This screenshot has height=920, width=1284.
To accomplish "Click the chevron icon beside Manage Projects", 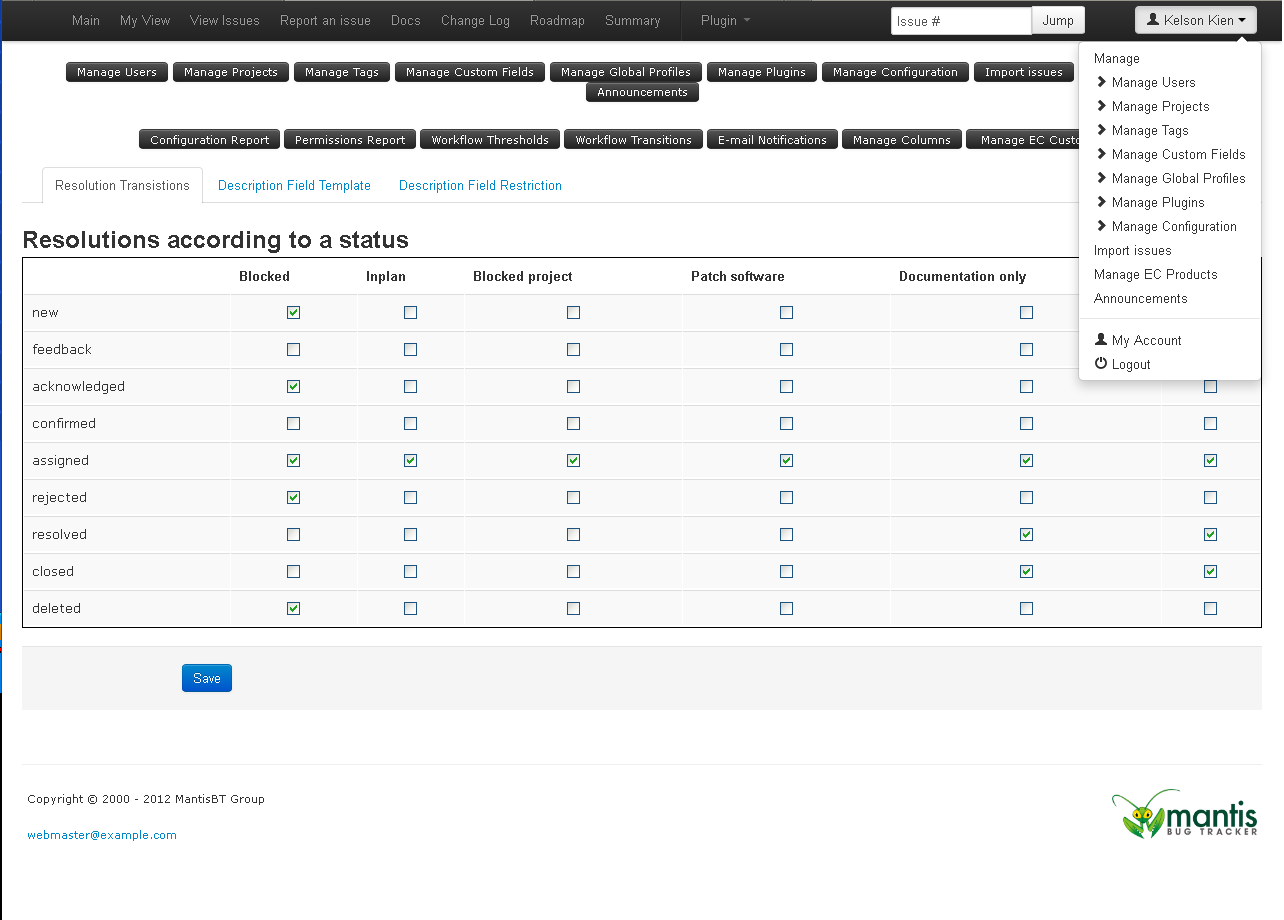I will (1102, 106).
